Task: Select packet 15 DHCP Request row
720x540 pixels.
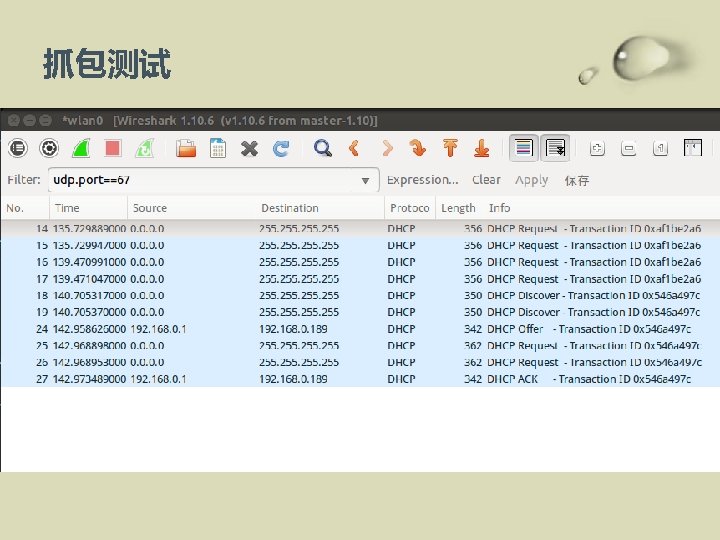Action: (x=360, y=245)
